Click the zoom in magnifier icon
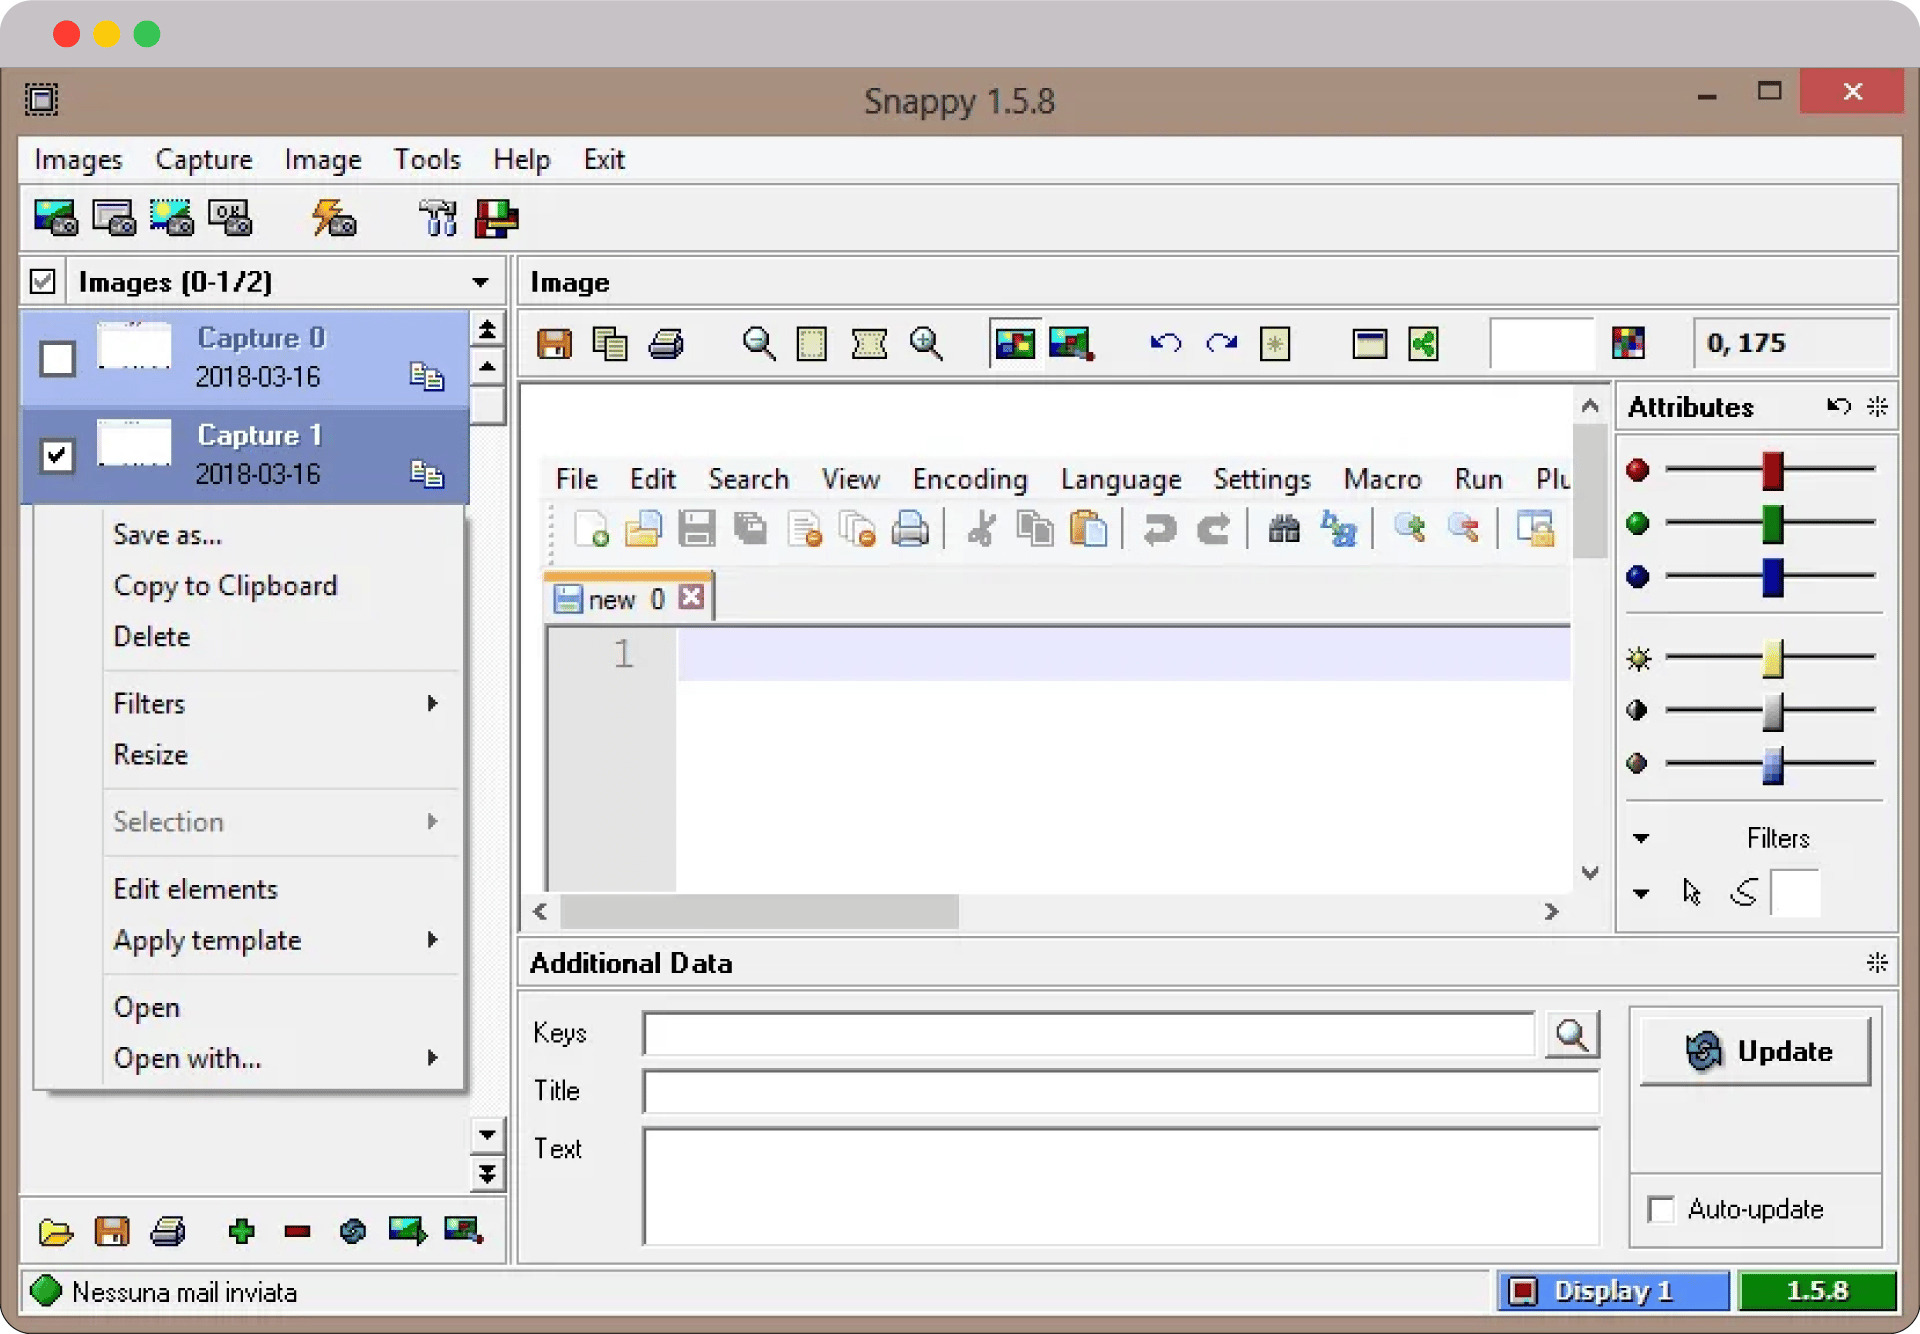The width and height of the screenshot is (1920, 1334). (926, 344)
